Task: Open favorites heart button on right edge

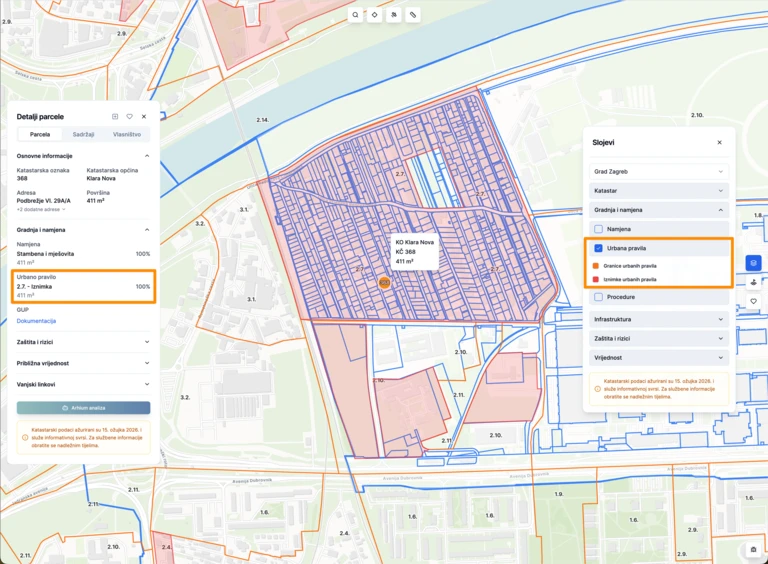Action: coord(753,301)
